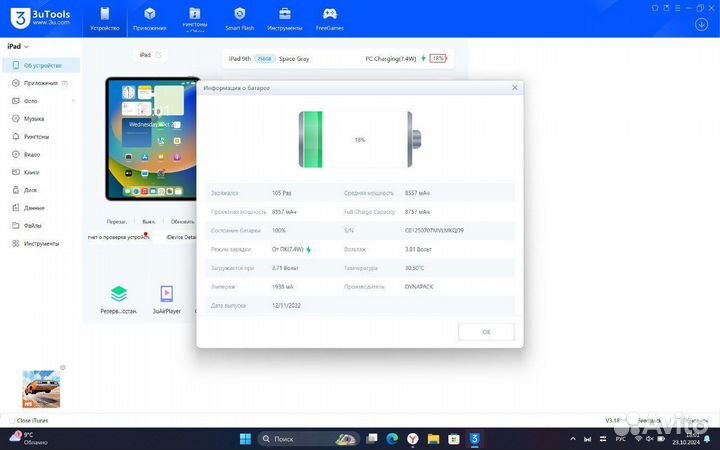
Task: Click the 18% battery level indicator
Action: point(438,59)
